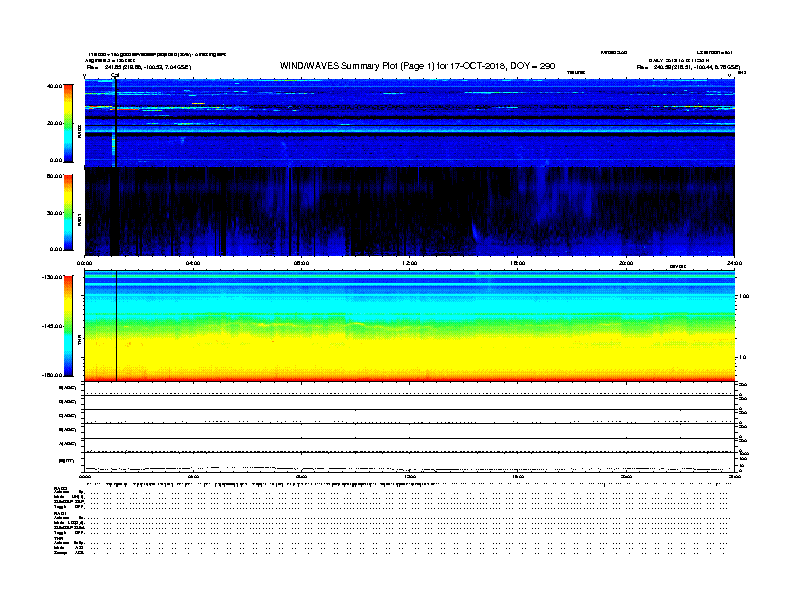Click the RAD1 color scale bar
Viewport: 792px width, 612px height.
click(68, 213)
